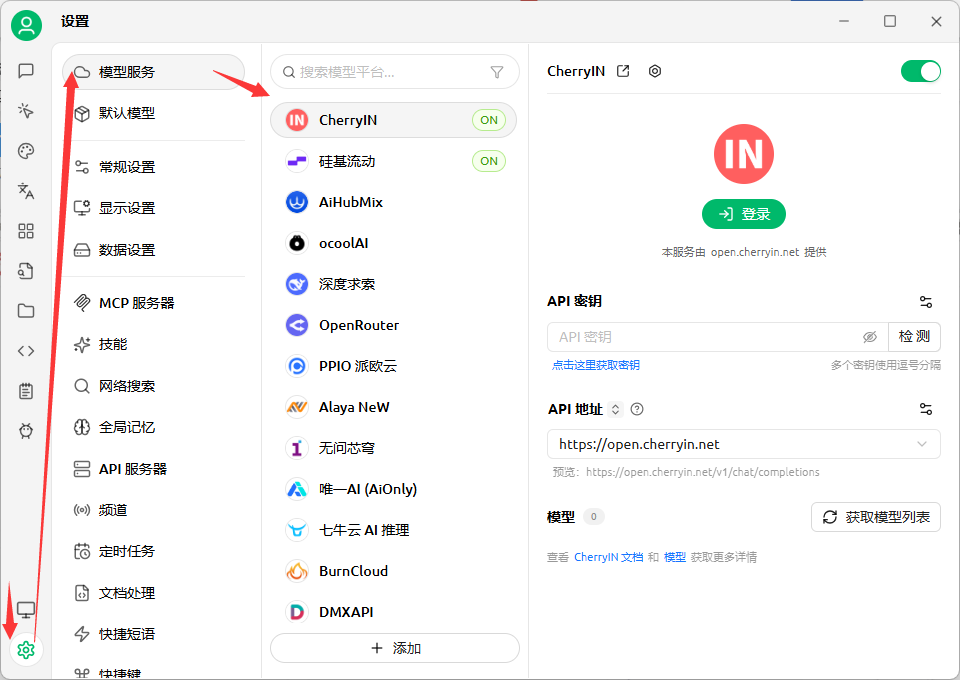Open the notes clipboard sidebar icon
Image resolution: width=960 pixels, height=680 pixels.
click(x=26, y=391)
